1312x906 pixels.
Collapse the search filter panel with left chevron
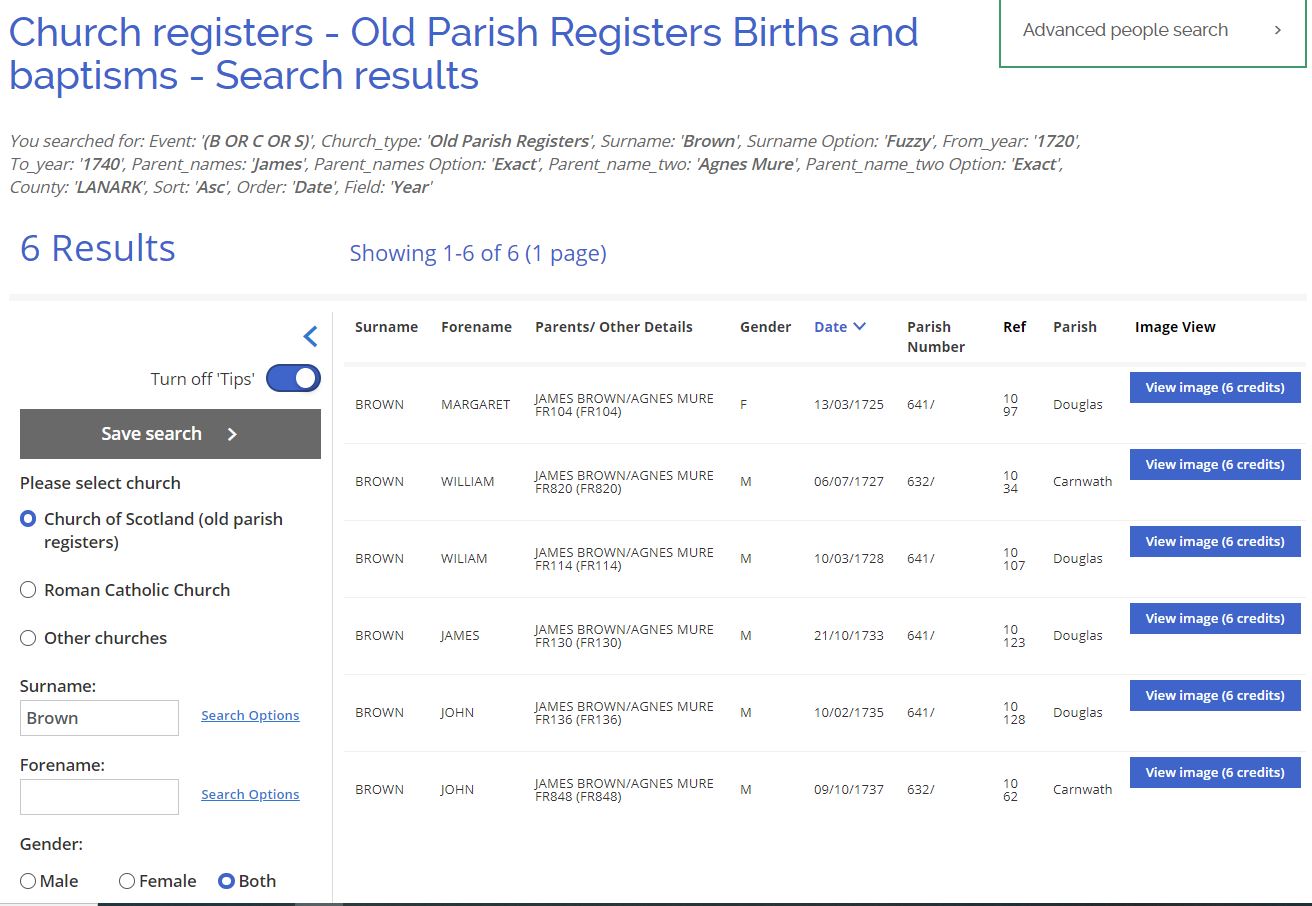tap(310, 337)
